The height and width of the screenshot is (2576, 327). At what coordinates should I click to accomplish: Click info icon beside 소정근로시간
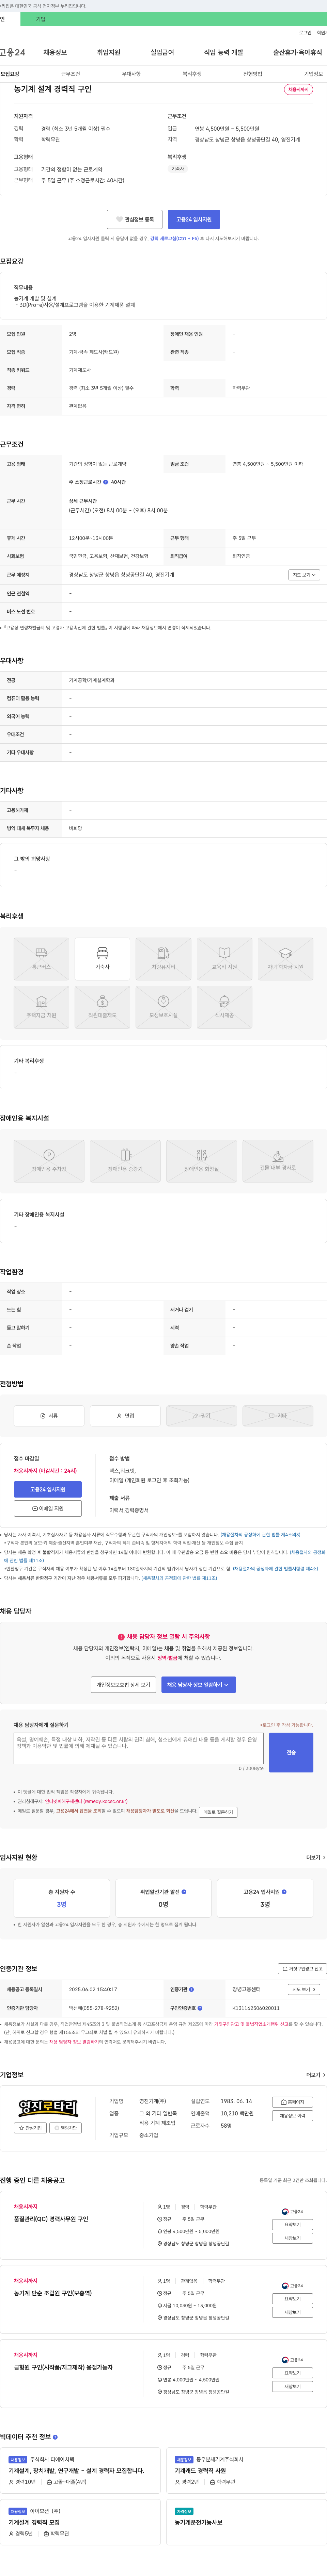pos(106,482)
